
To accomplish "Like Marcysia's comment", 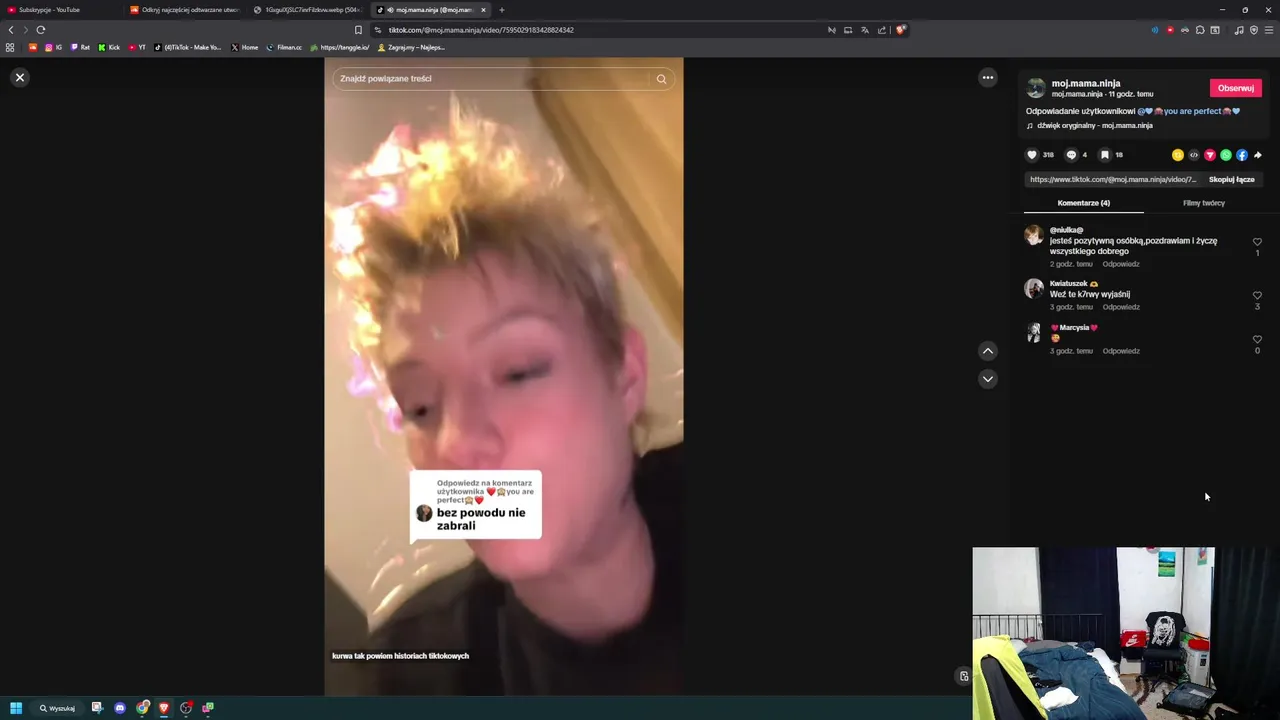I will 1257,339.
